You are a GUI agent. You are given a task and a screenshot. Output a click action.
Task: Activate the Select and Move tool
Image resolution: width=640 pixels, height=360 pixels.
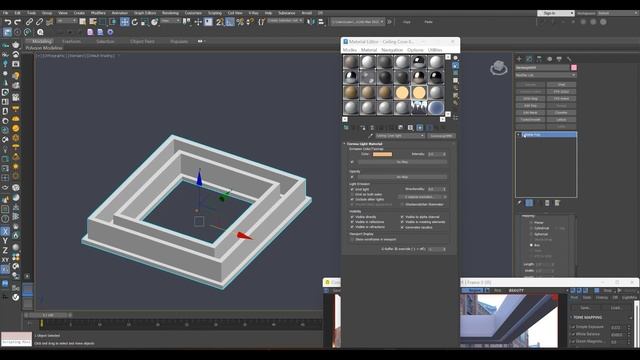pos(125,22)
